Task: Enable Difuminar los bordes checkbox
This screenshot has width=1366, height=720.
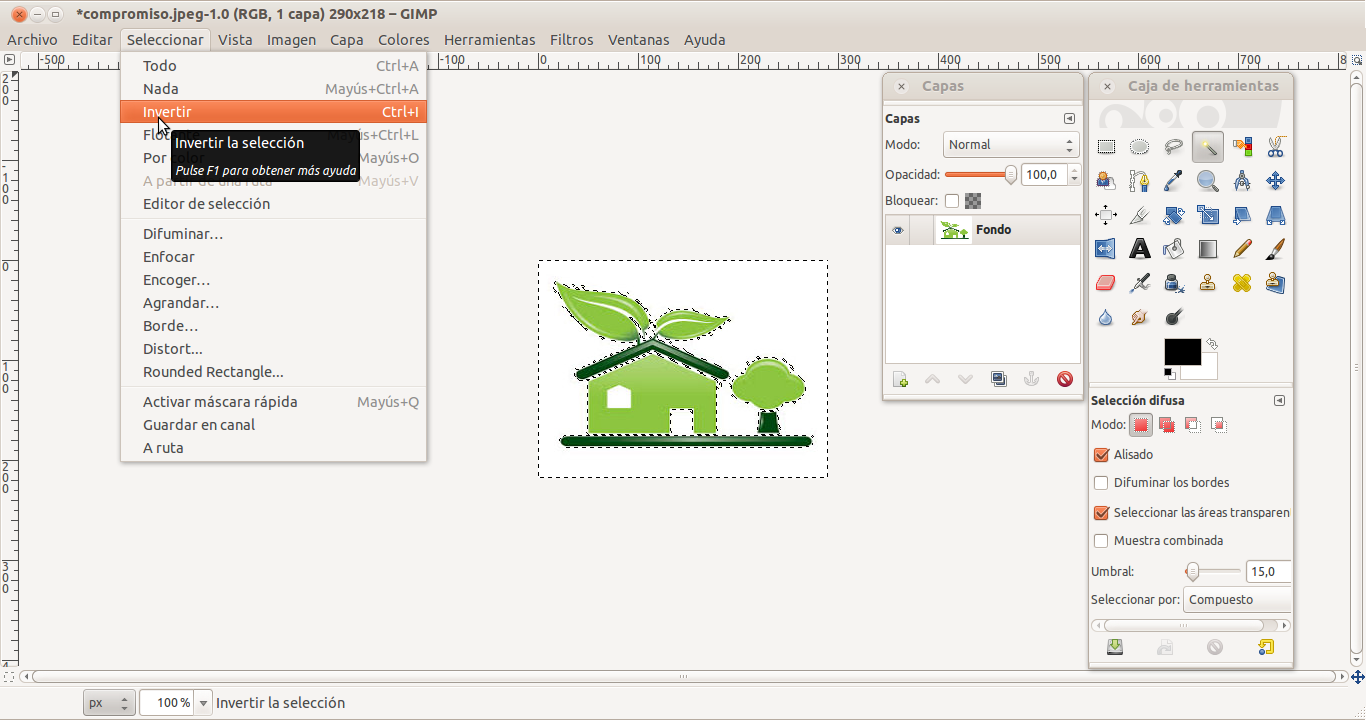Action: (x=1102, y=483)
